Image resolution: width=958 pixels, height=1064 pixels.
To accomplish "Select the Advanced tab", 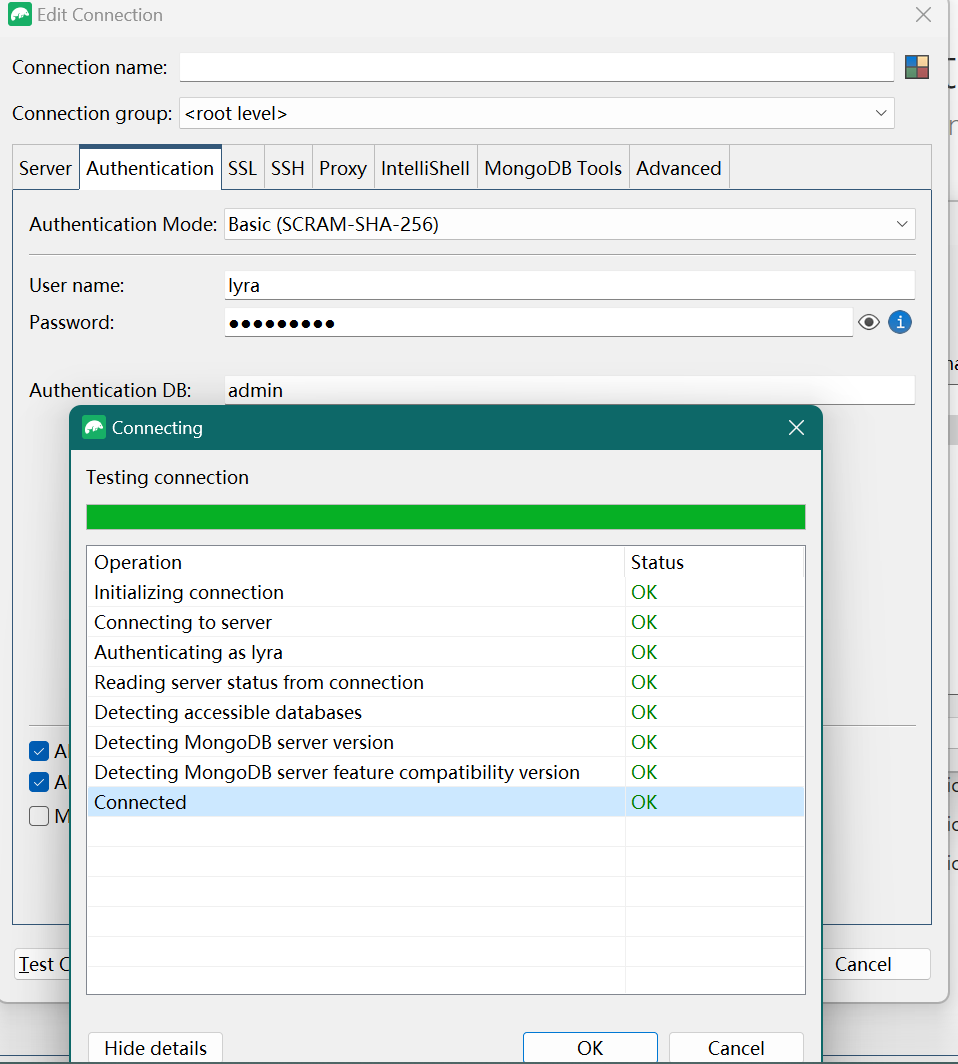I will coord(678,168).
